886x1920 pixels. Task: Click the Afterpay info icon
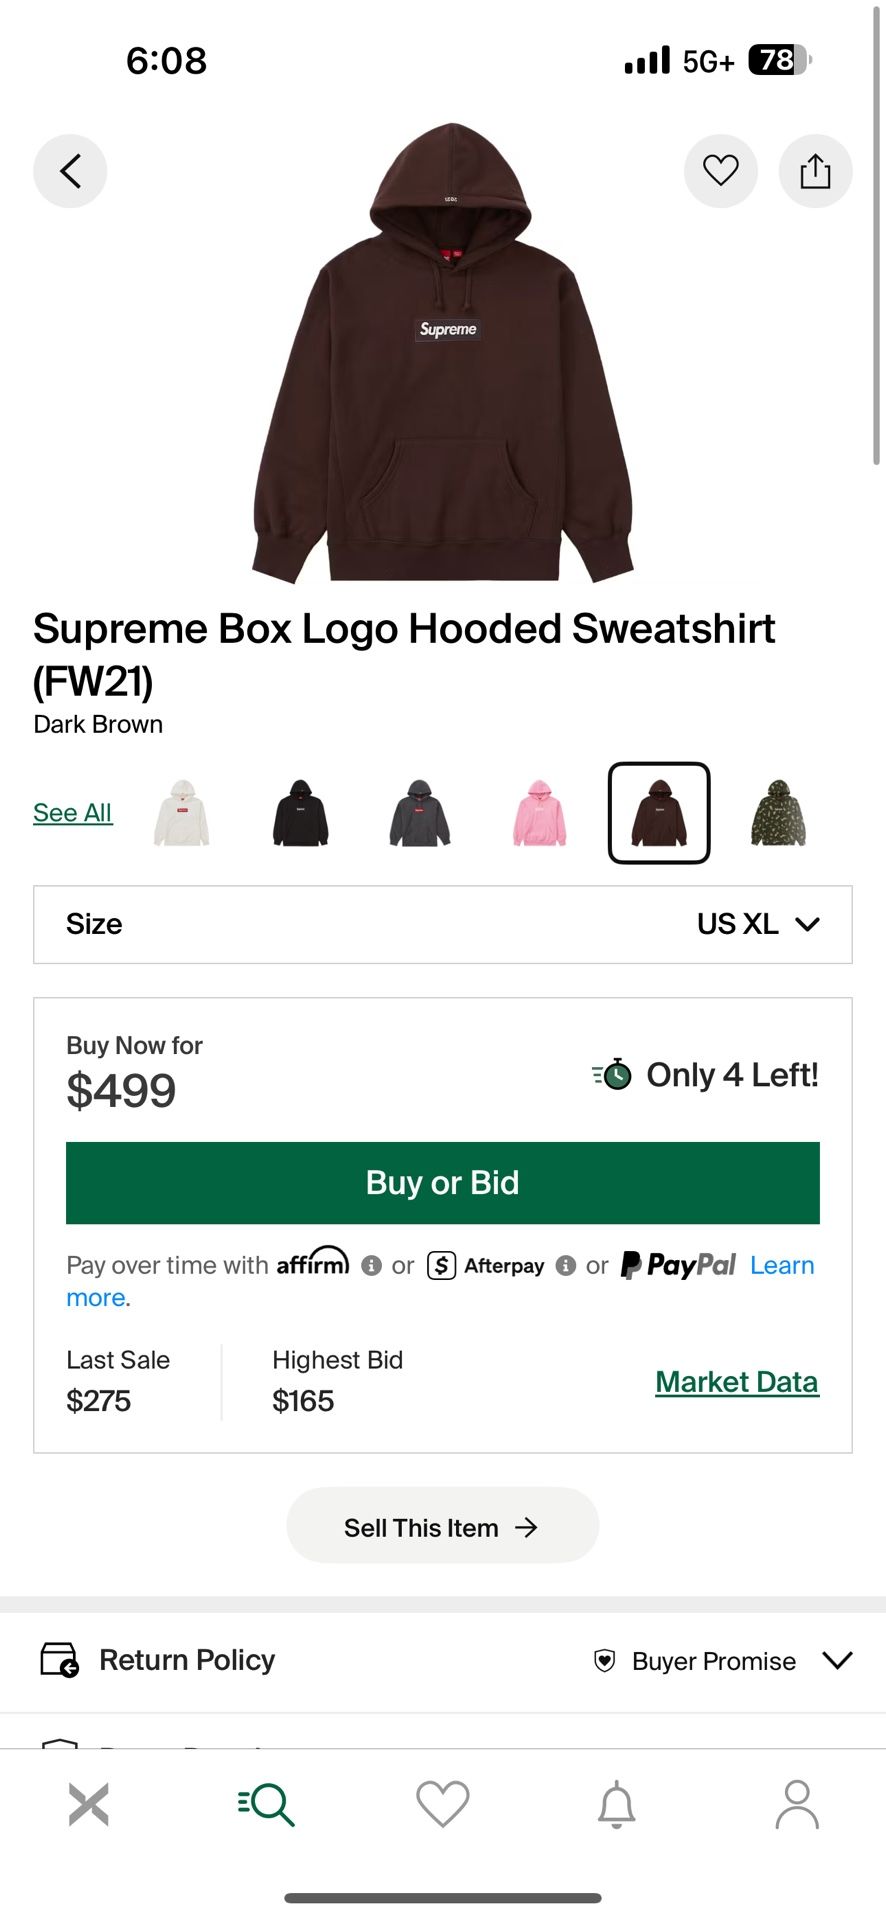(566, 1266)
